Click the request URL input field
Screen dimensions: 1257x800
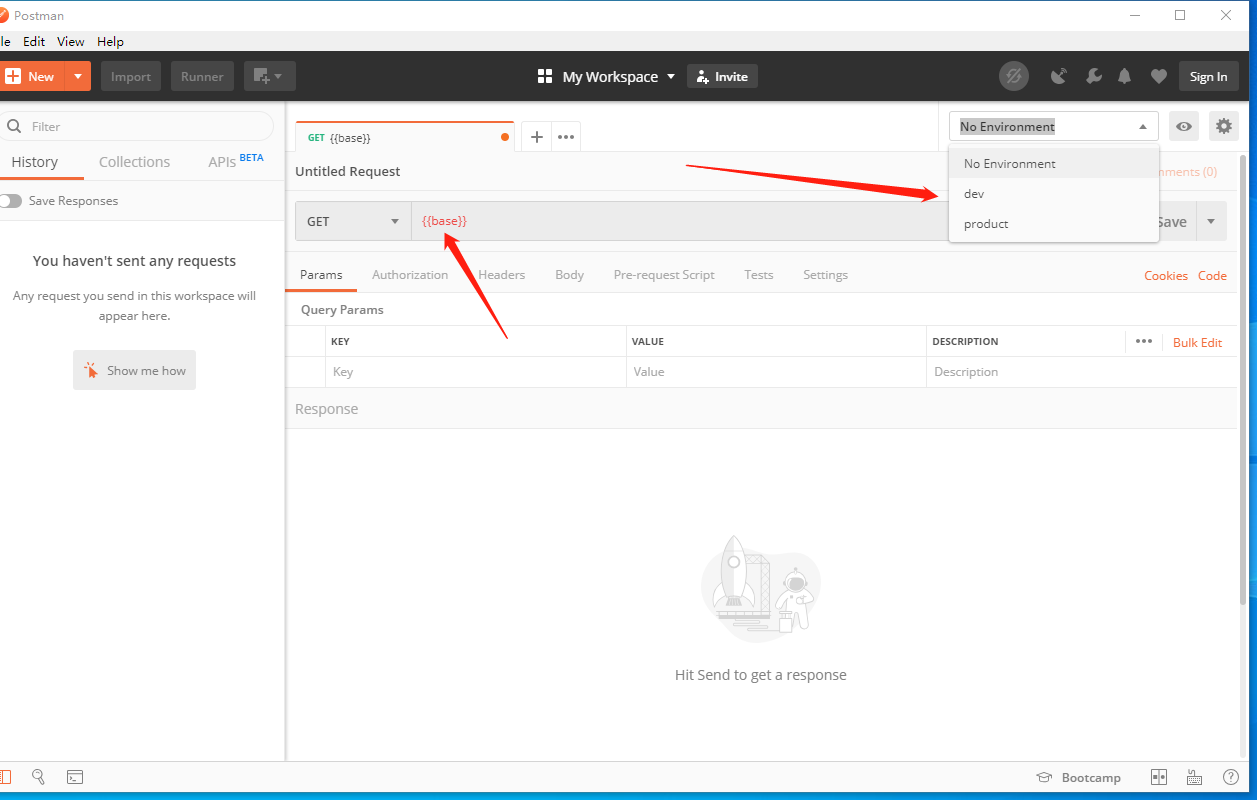point(680,221)
